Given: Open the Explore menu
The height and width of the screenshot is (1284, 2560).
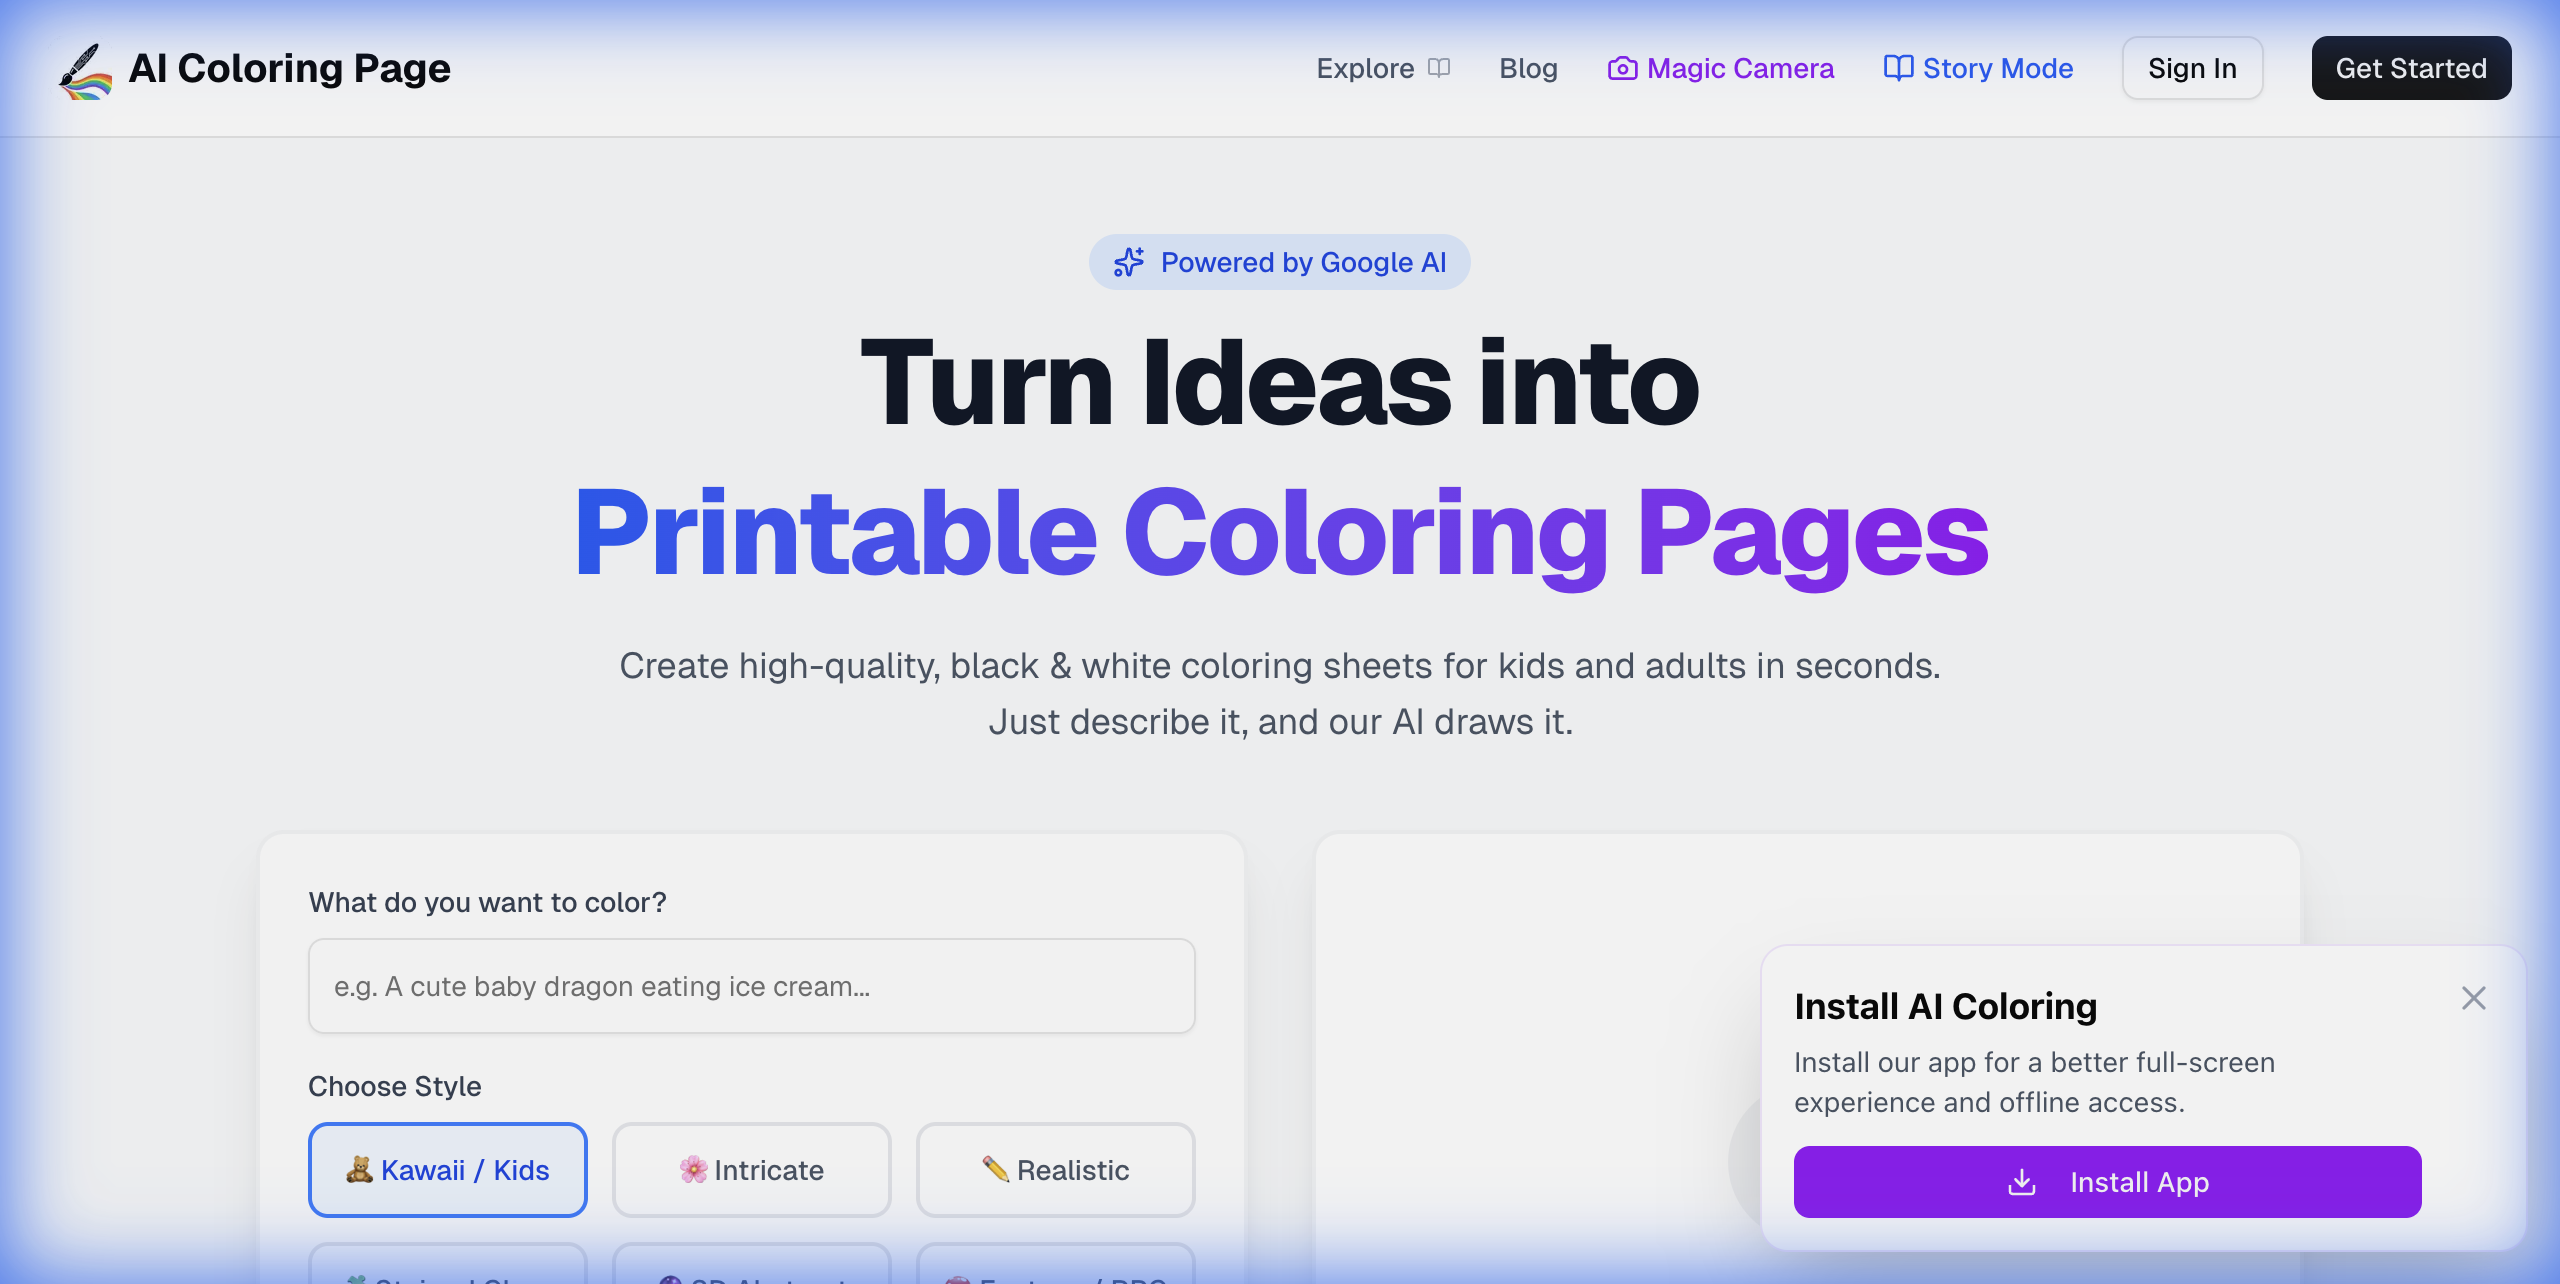Looking at the screenshot, I should pos(1365,68).
